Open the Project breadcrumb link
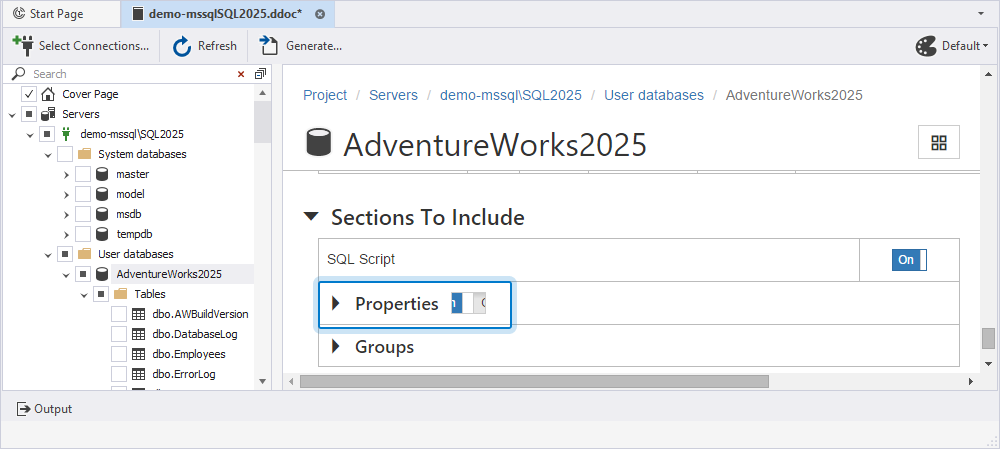The image size is (1000, 449). [325, 95]
